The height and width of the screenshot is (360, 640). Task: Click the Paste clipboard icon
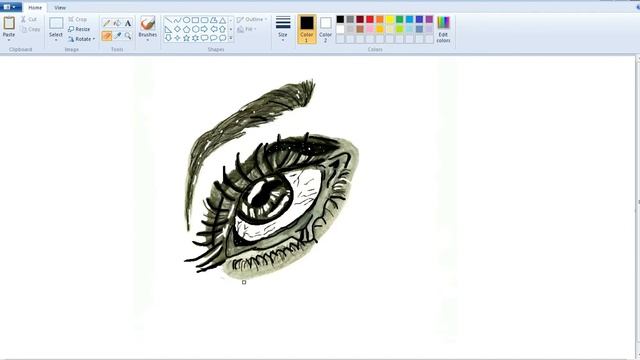tap(9, 23)
